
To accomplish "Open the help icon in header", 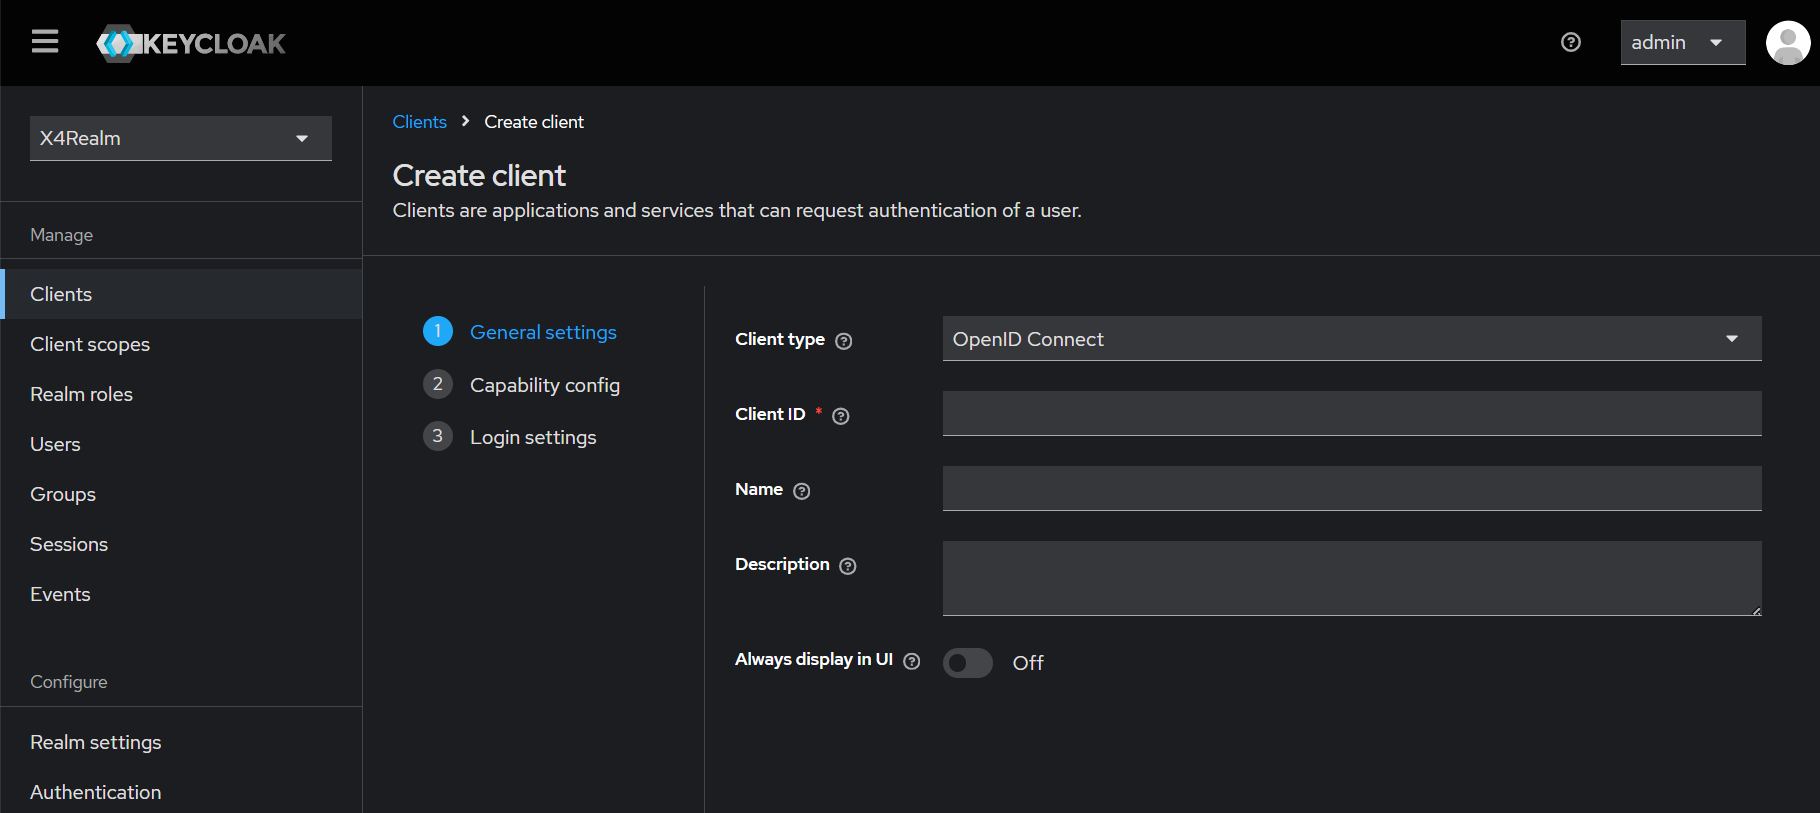I will 1570,42.
